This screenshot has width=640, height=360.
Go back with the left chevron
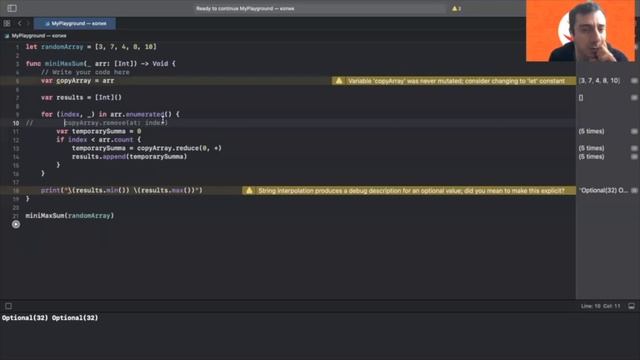(x=20, y=23)
